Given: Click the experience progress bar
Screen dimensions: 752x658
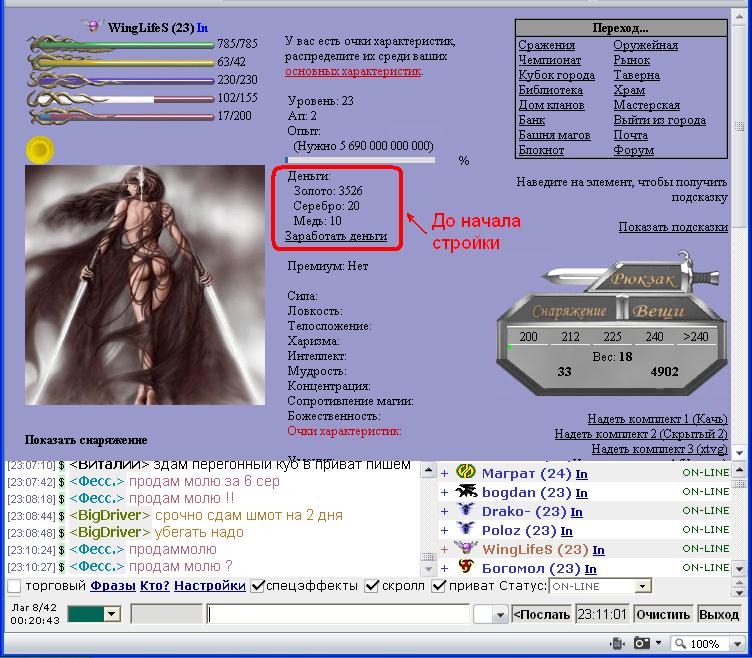Looking at the screenshot, I should tap(360, 160).
